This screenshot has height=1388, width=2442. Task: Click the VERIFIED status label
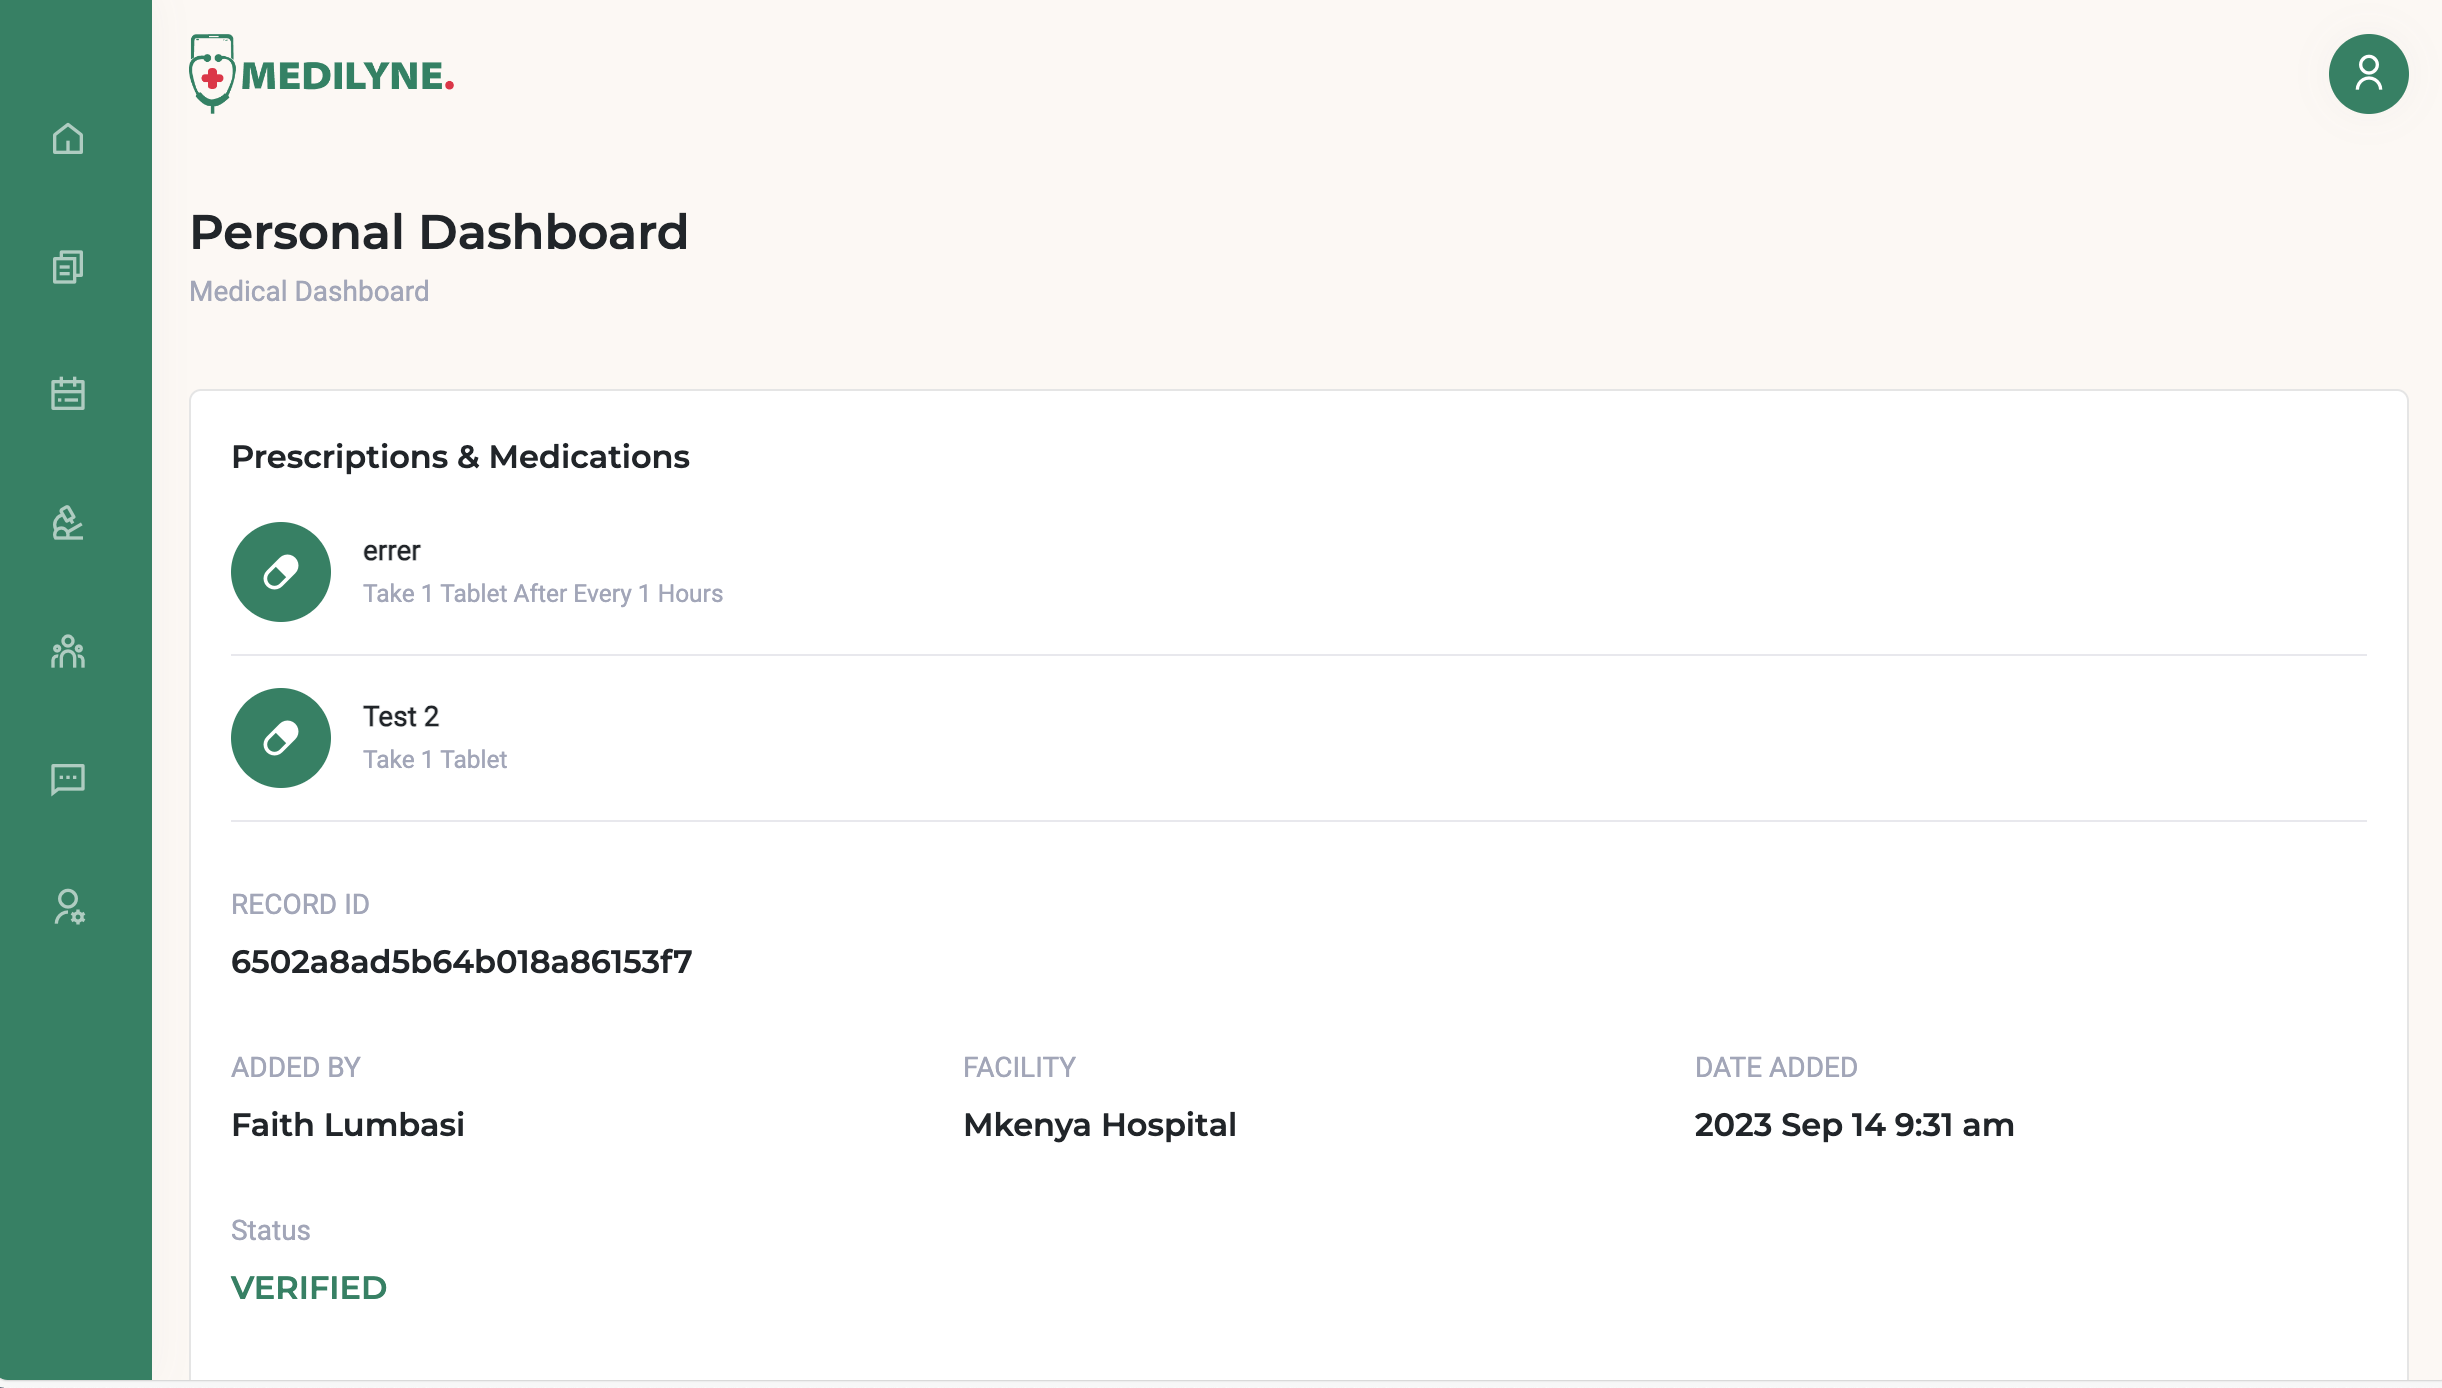pyautogui.click(x=309, y=1288)
